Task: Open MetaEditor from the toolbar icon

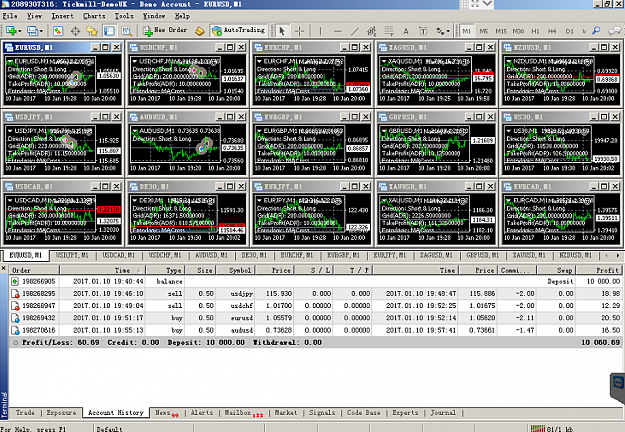Action: tap(200, 31)
